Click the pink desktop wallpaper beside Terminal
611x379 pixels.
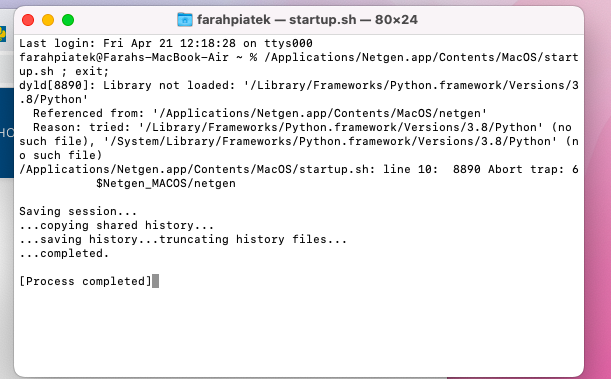(x=597, y=195)
